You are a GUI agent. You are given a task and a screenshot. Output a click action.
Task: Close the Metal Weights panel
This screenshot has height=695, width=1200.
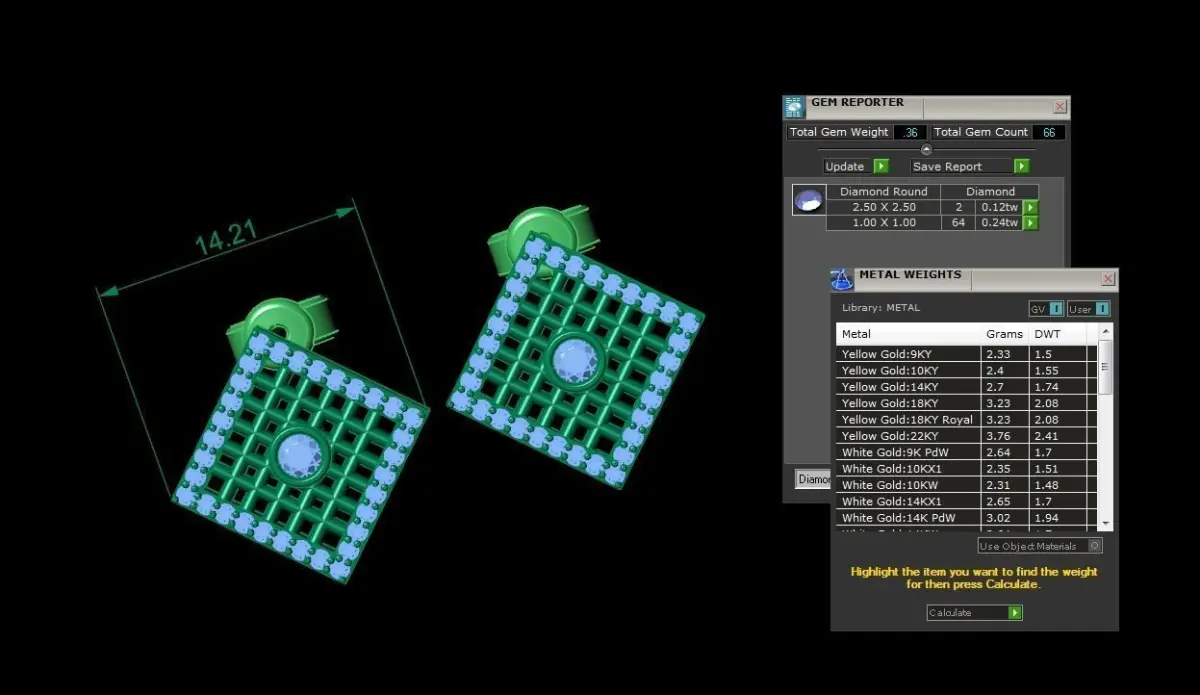click(x=1108, y=279)
